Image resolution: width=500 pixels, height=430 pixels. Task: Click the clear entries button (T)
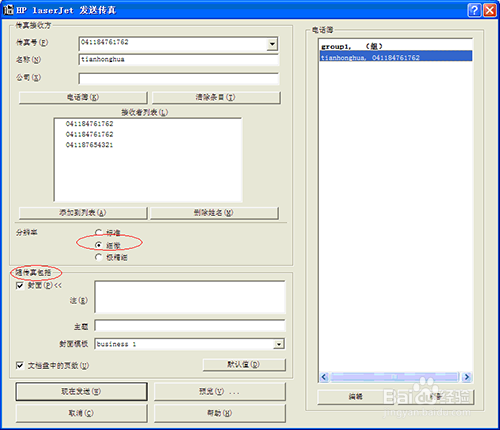pyautogui.click(x=216, y=97)
